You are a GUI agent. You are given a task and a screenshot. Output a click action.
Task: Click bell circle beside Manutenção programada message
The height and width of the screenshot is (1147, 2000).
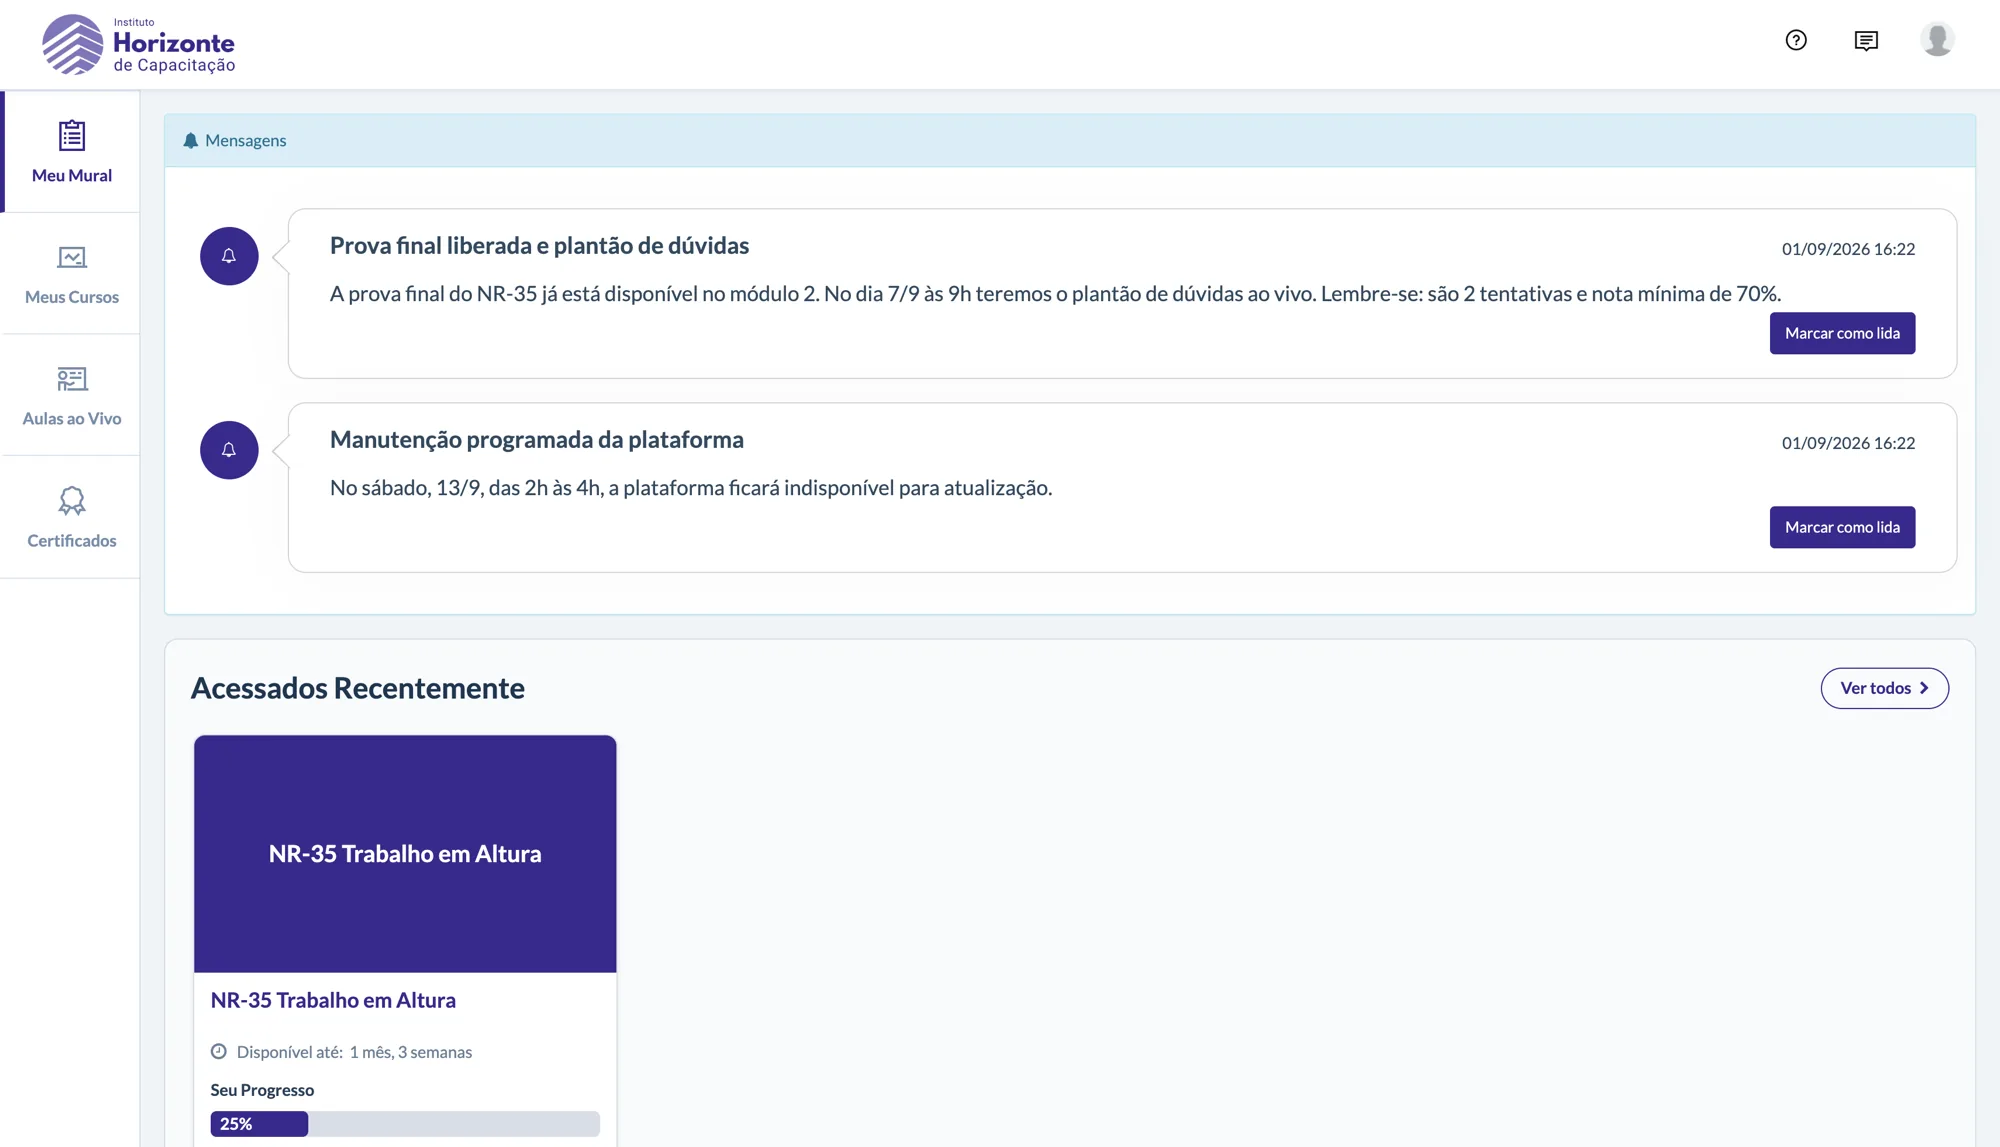tap(229, 450)
